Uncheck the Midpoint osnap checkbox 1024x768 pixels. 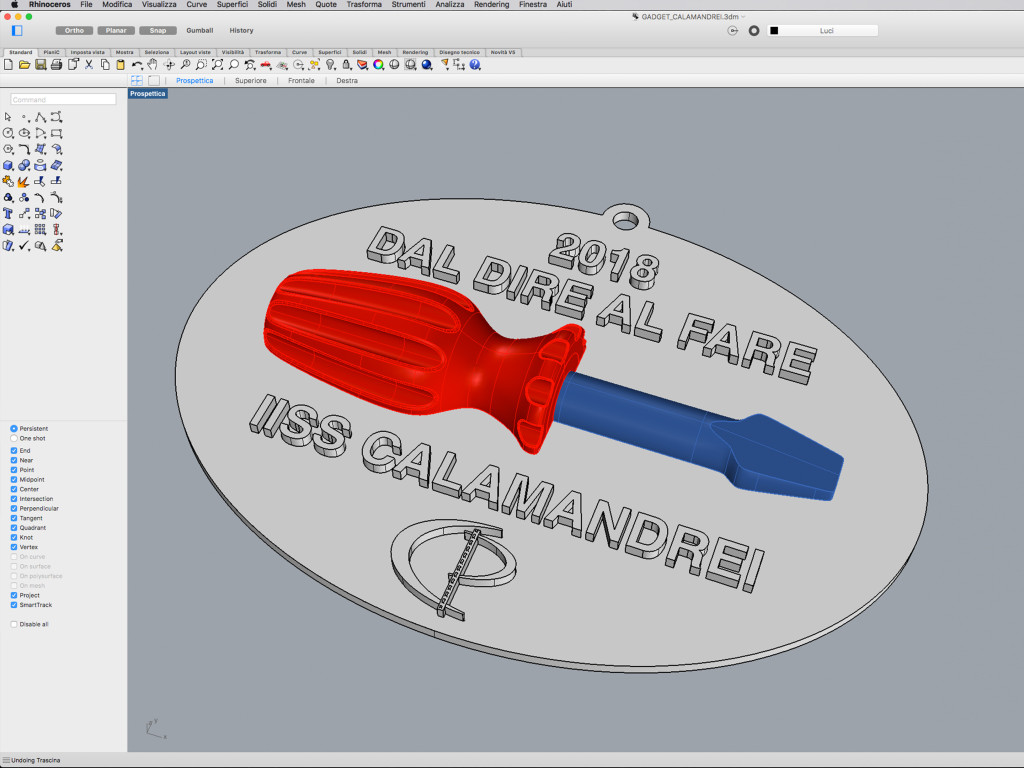(x=14, y=479)
